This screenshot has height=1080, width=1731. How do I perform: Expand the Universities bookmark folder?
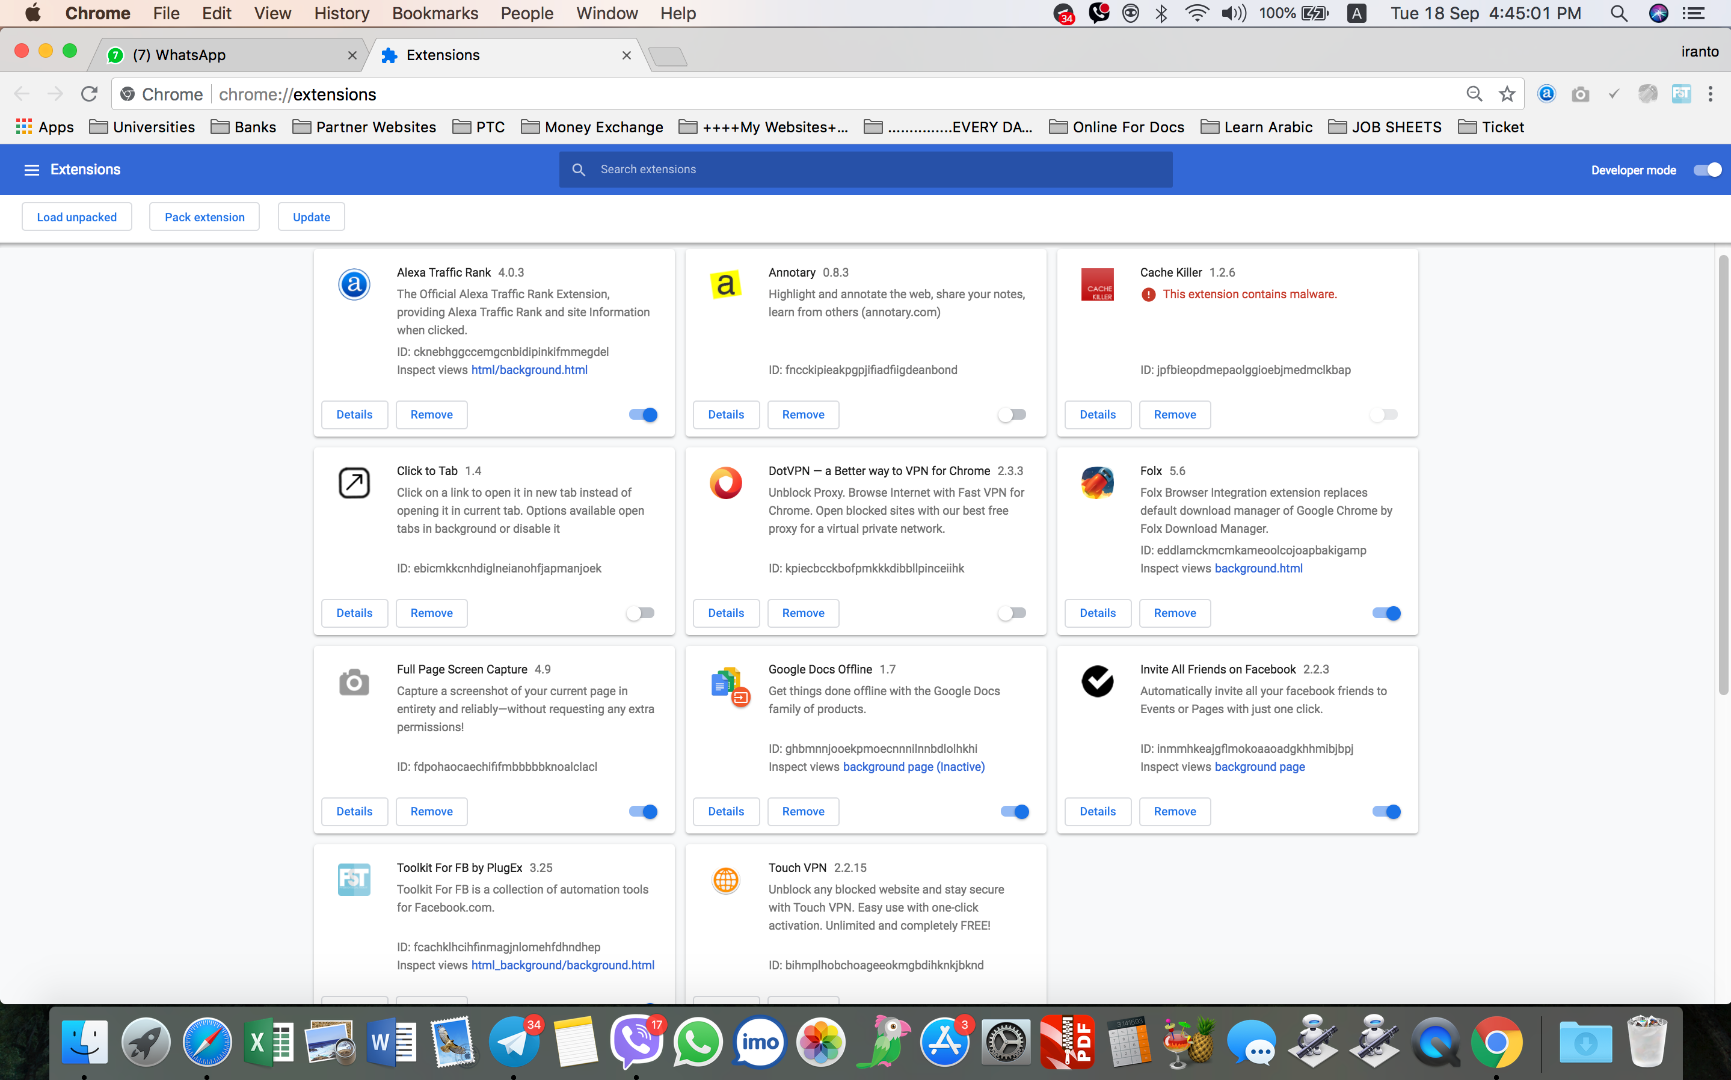click(x=142, y=127)
